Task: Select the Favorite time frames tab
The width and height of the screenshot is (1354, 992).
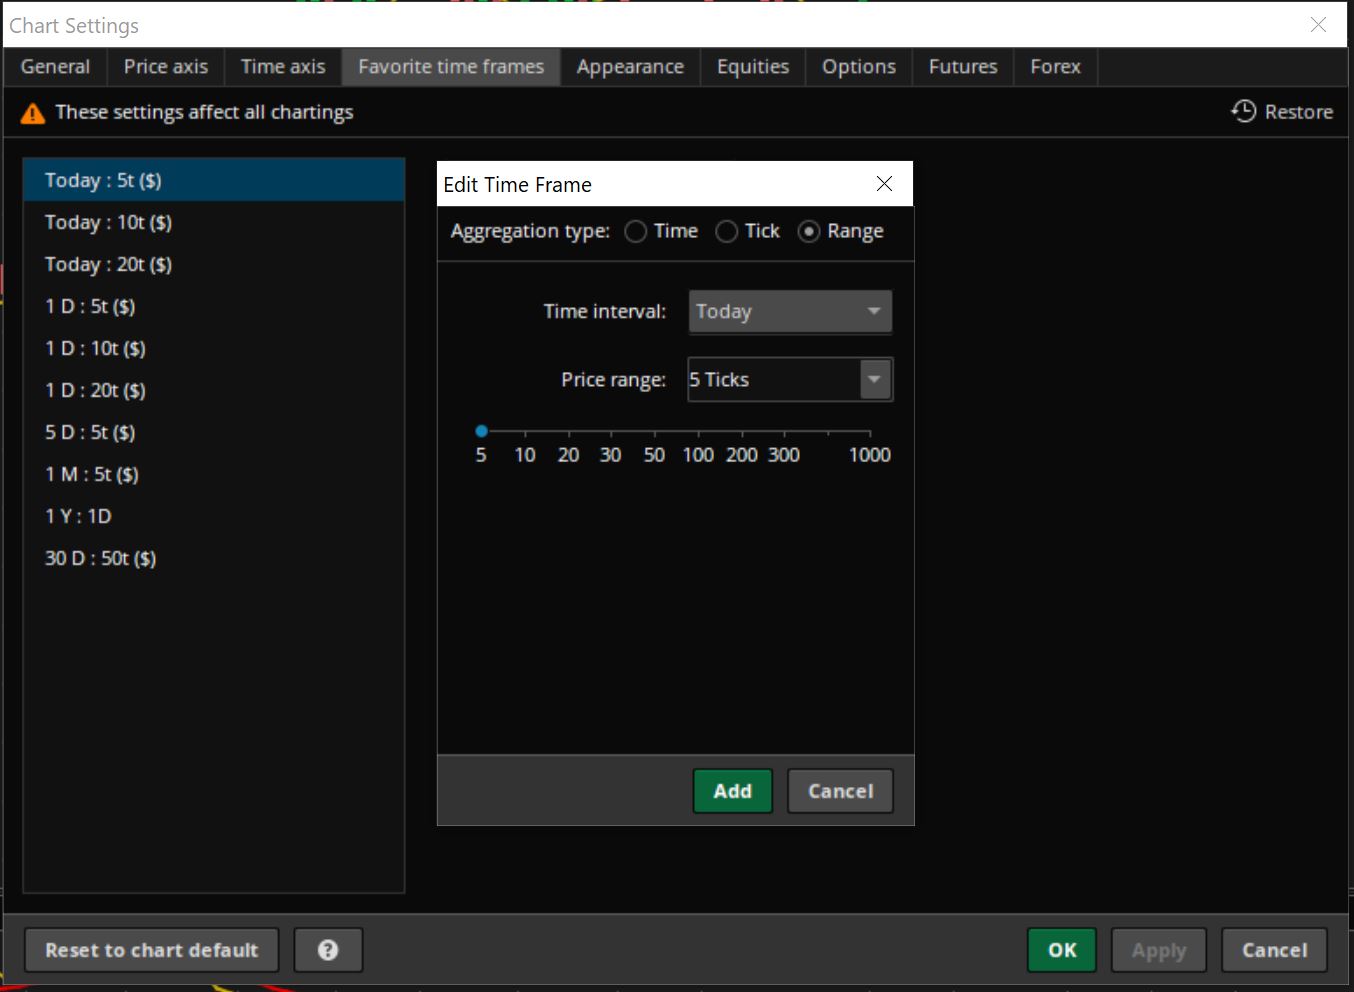Action: (x=451, y=67)
